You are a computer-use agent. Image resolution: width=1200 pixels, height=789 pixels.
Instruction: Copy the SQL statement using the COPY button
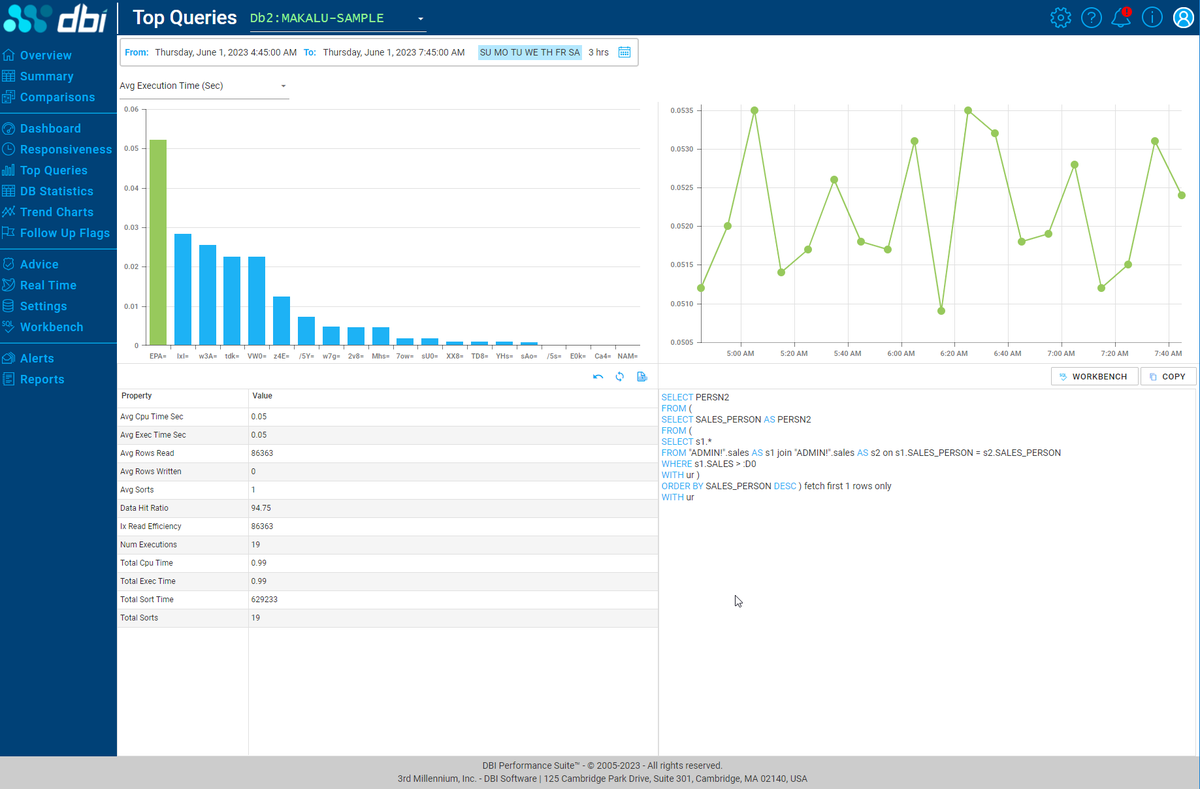point(1168,376)
